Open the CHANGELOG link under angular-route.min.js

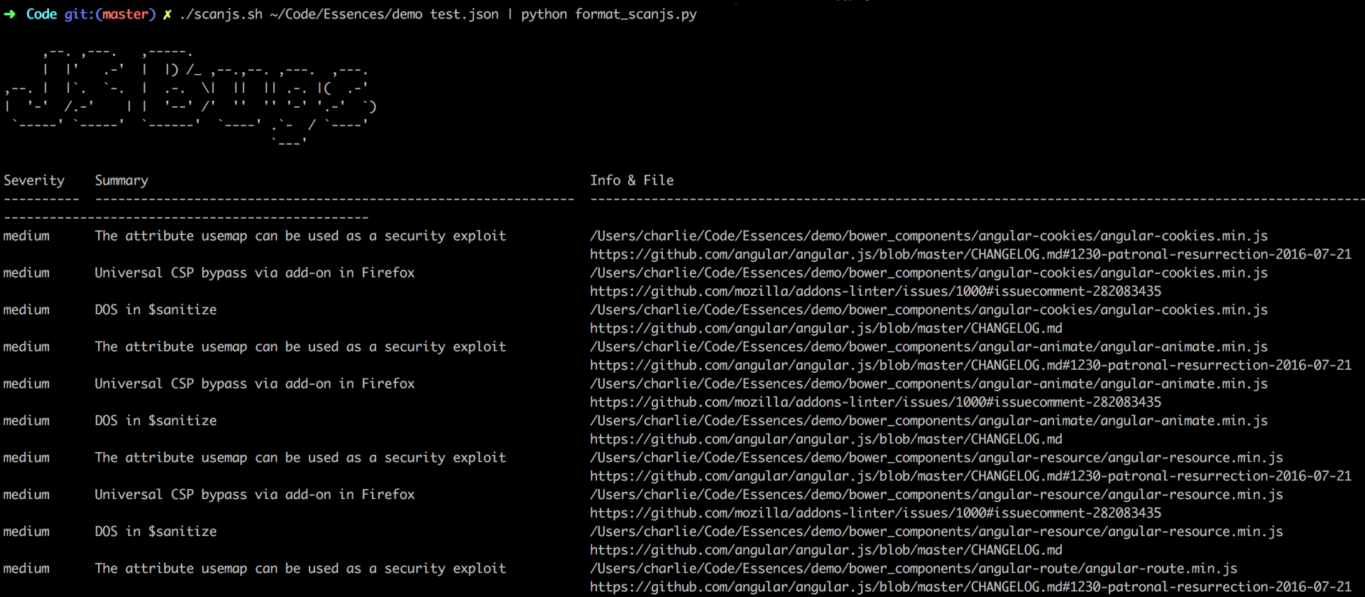point(970,587)
